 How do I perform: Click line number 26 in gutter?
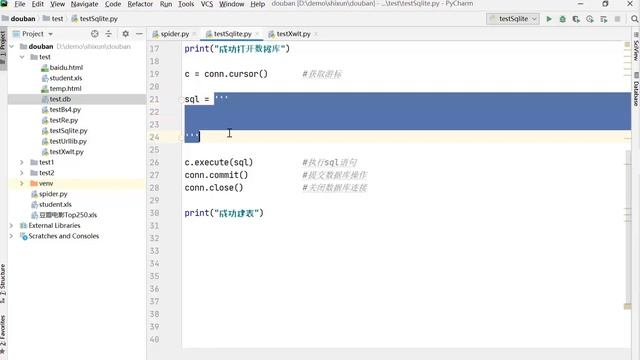[154, 162]
